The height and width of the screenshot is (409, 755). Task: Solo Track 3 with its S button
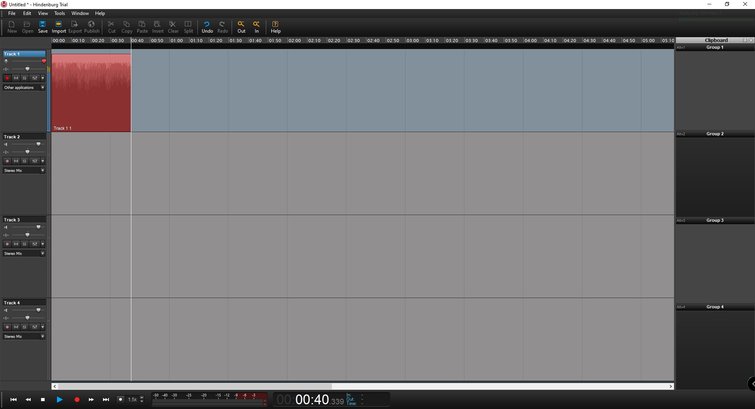pos(25,244)
